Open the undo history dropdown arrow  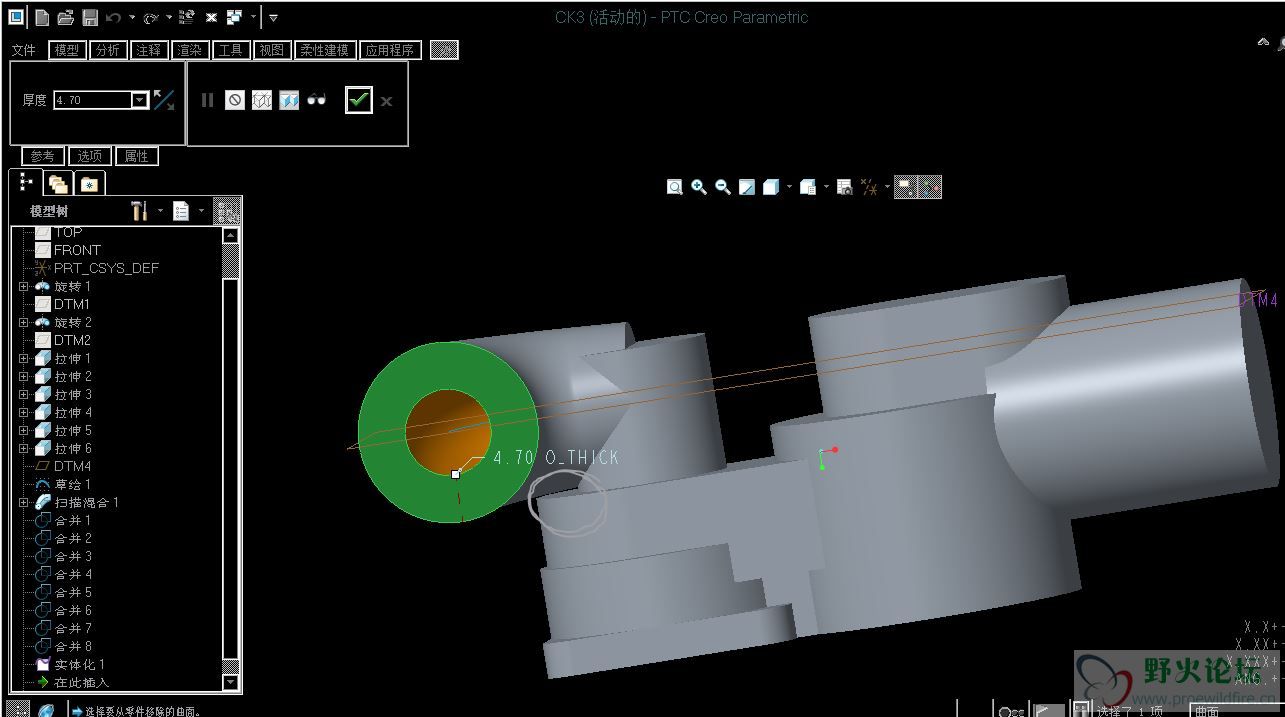coord(131,17)
